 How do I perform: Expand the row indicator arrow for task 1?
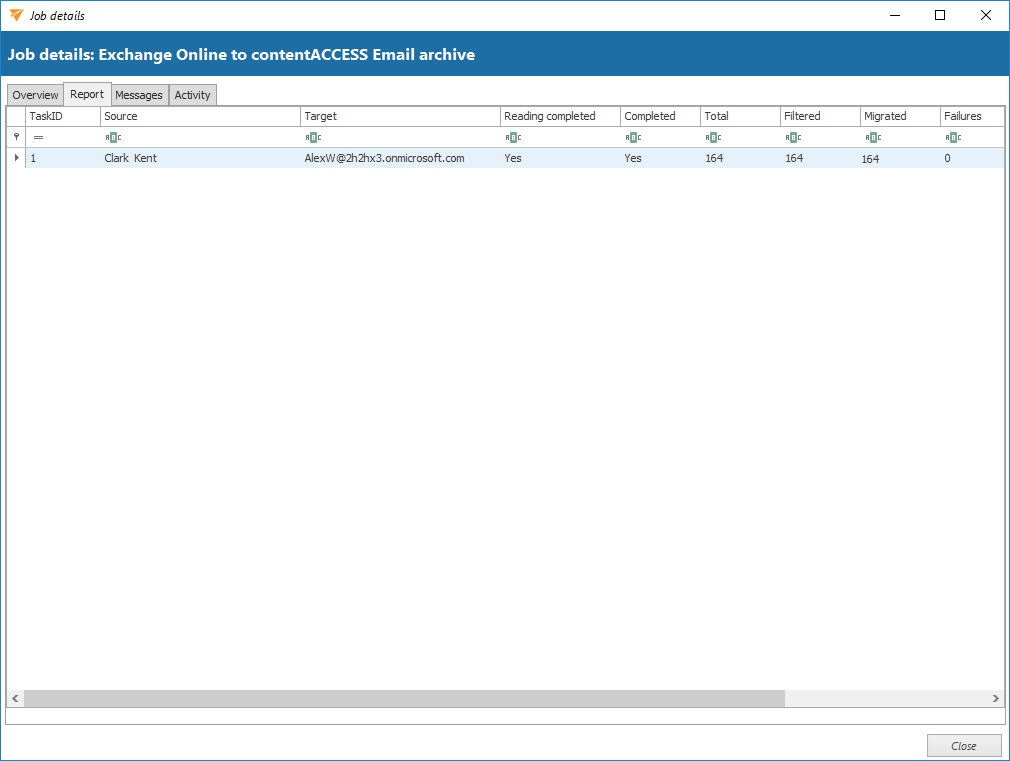coord(16,158)
